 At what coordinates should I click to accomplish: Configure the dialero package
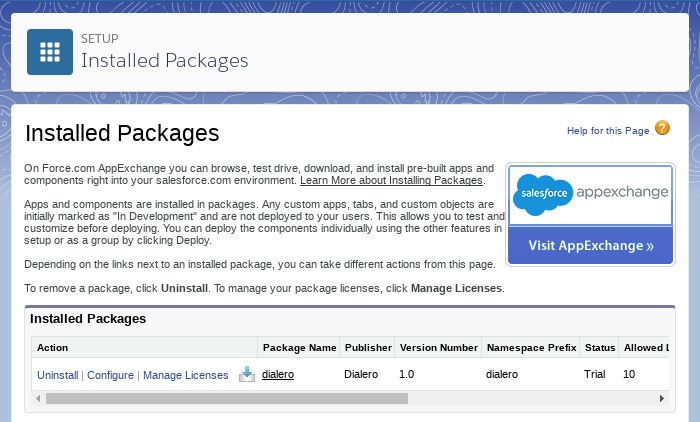click(110, 375)
